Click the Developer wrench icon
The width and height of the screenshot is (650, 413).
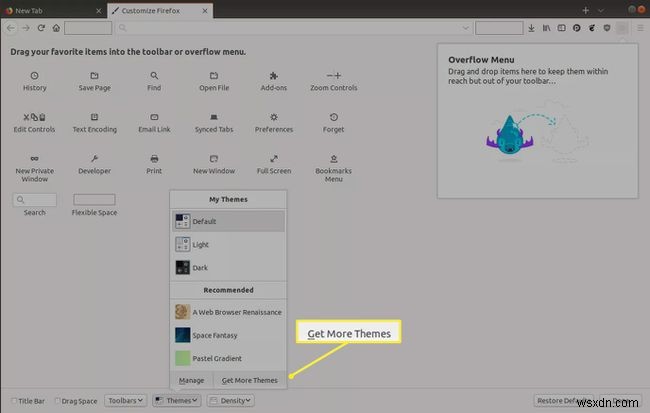[x=95, y=158]
